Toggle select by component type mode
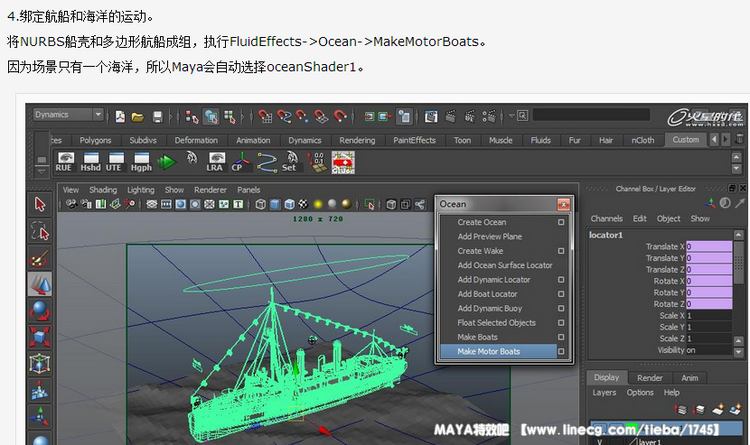Screen dimensions: 750x445 [x=230, y=116]
